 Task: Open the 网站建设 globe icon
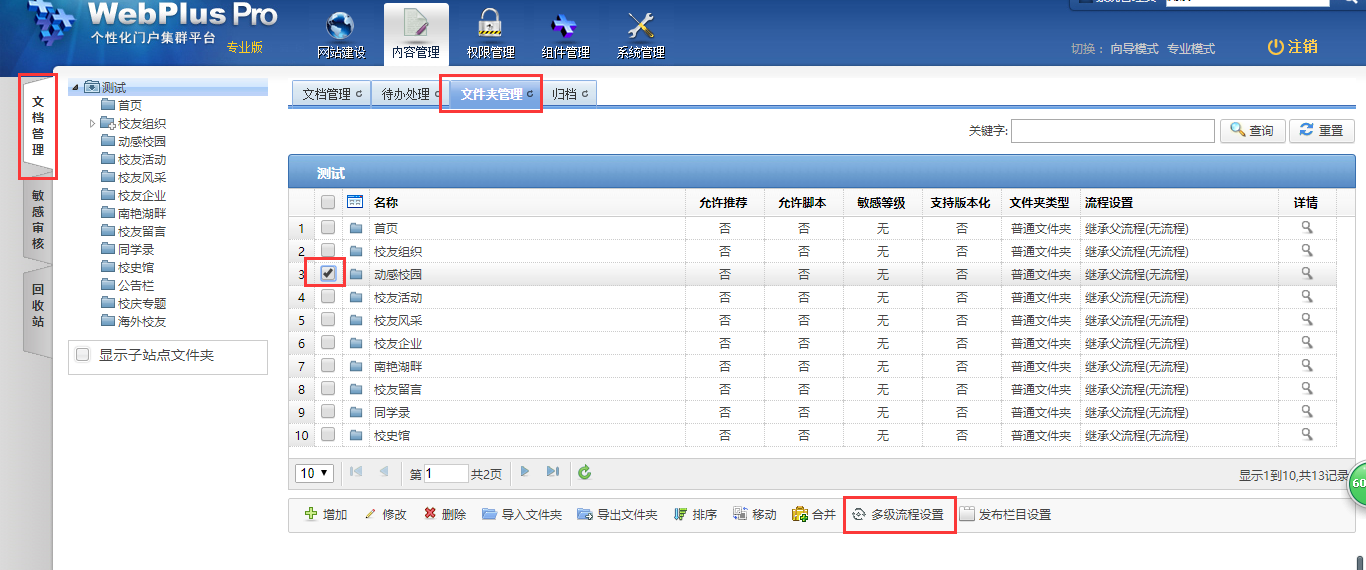pos(341,26)
